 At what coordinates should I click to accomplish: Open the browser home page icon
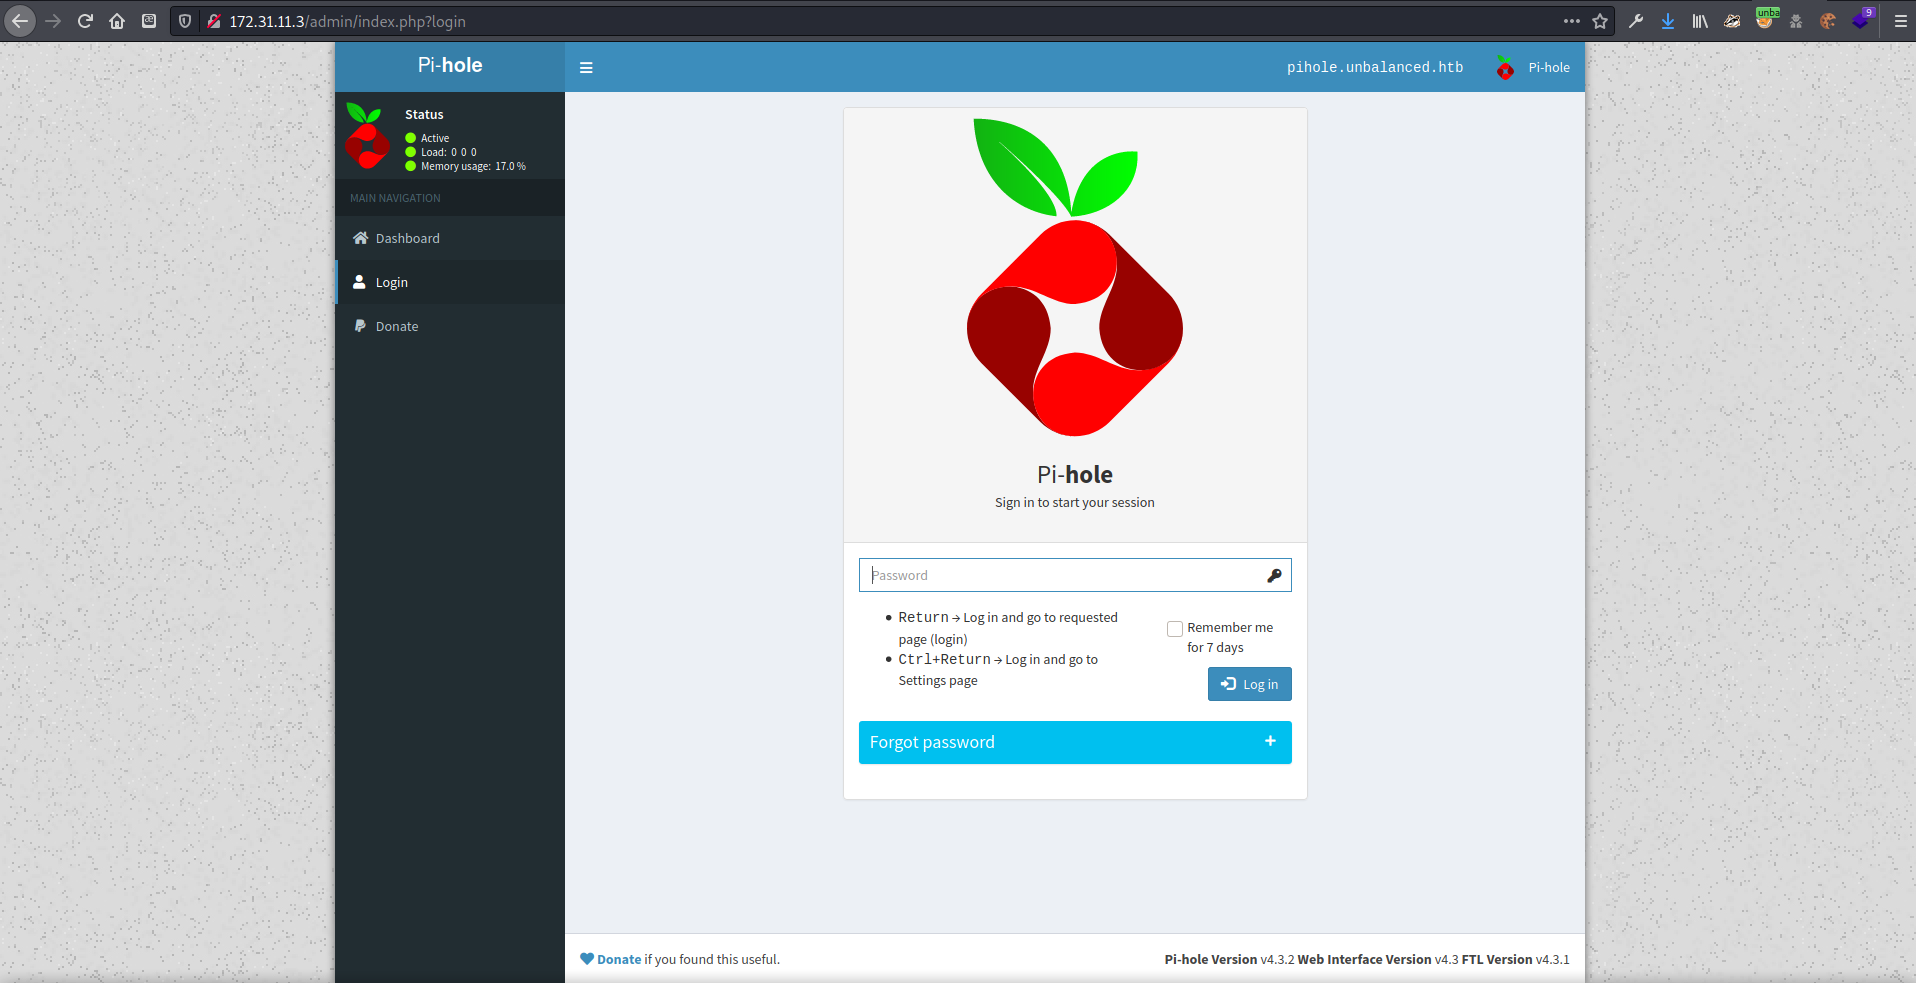pos(117,21)
